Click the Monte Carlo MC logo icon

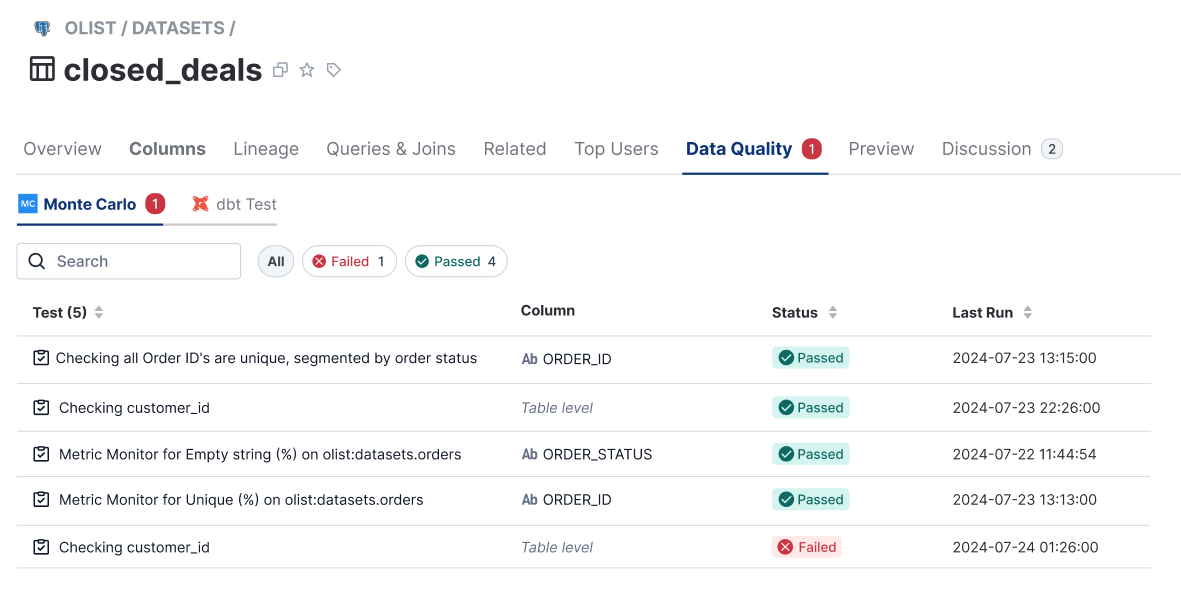28,204
